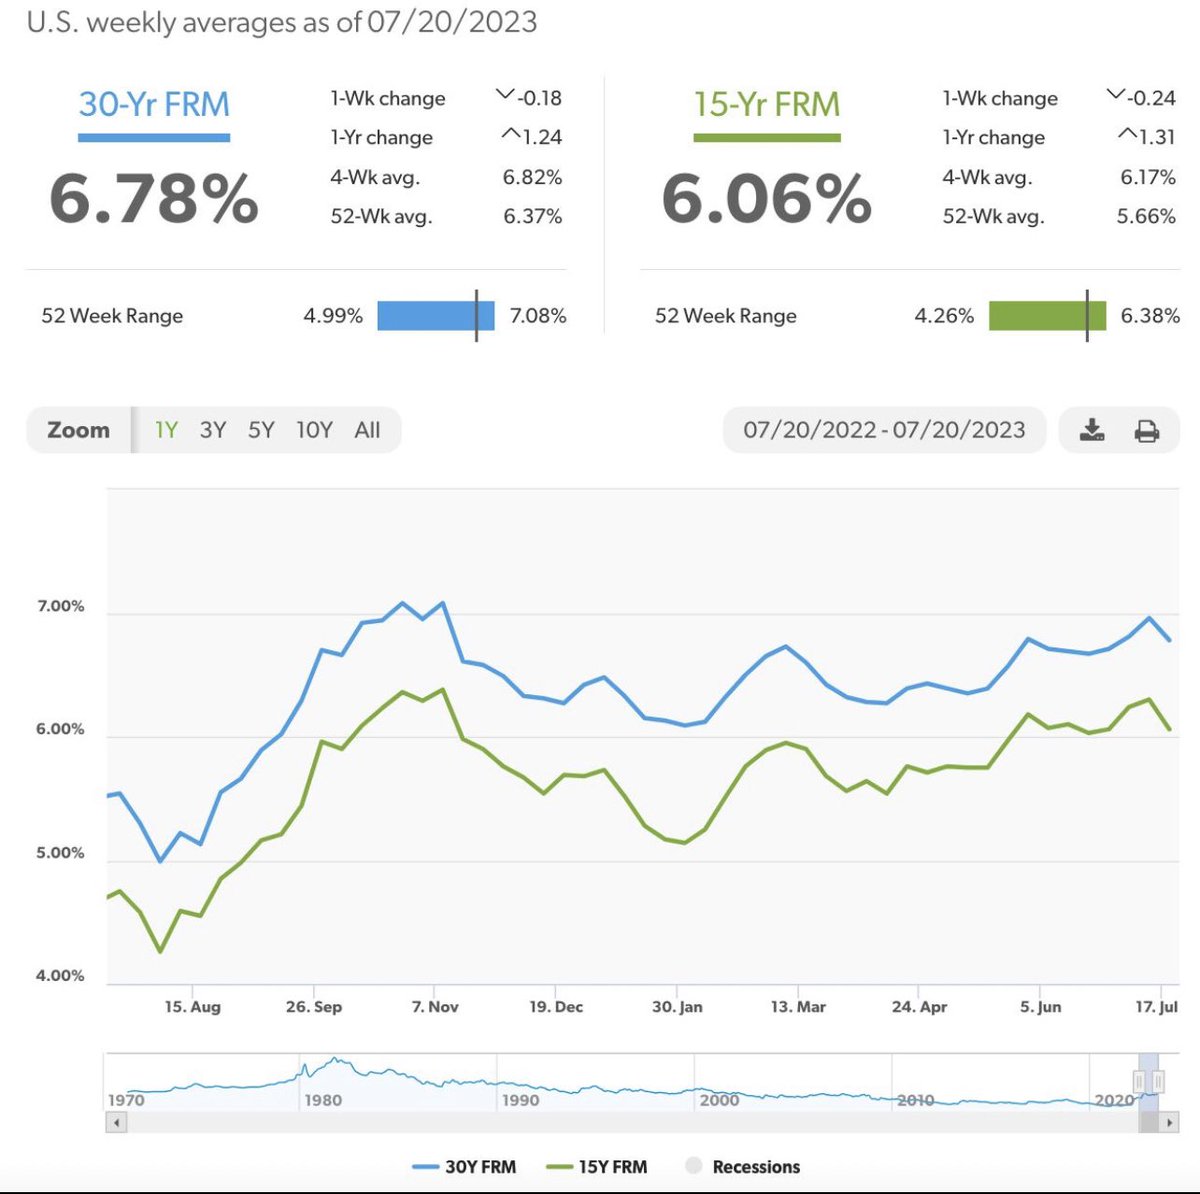1200x1194 pixels.
Task: Click the 7. Nov axis label
Action: tap(435, 1006)
